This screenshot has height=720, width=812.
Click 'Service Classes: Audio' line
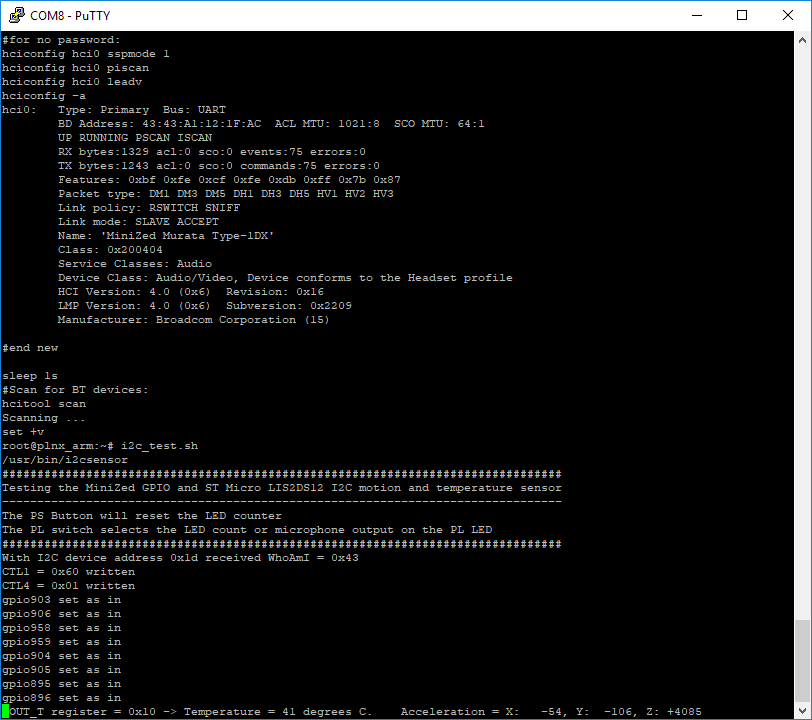coord(135,264)
